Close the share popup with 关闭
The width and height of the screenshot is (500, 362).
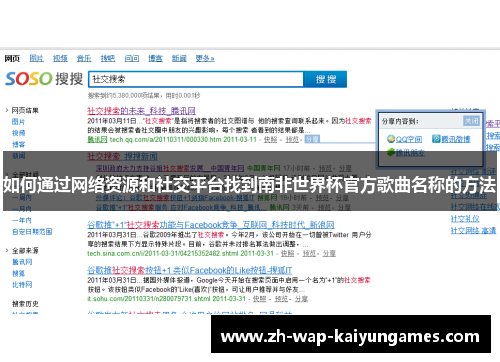(x=471, y=121)
